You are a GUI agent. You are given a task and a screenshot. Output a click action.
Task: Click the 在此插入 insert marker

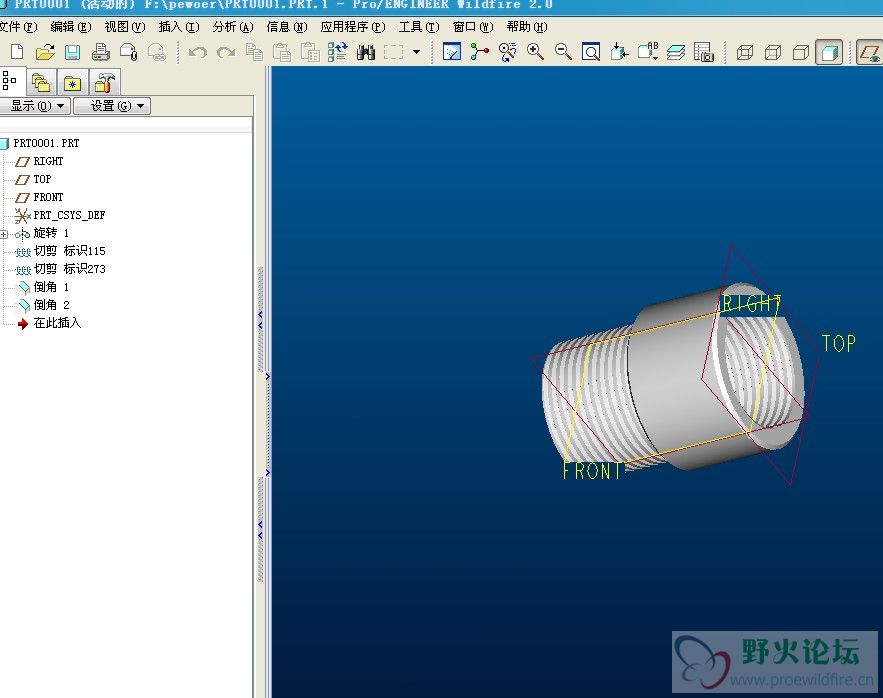click(x=57, y=323)
